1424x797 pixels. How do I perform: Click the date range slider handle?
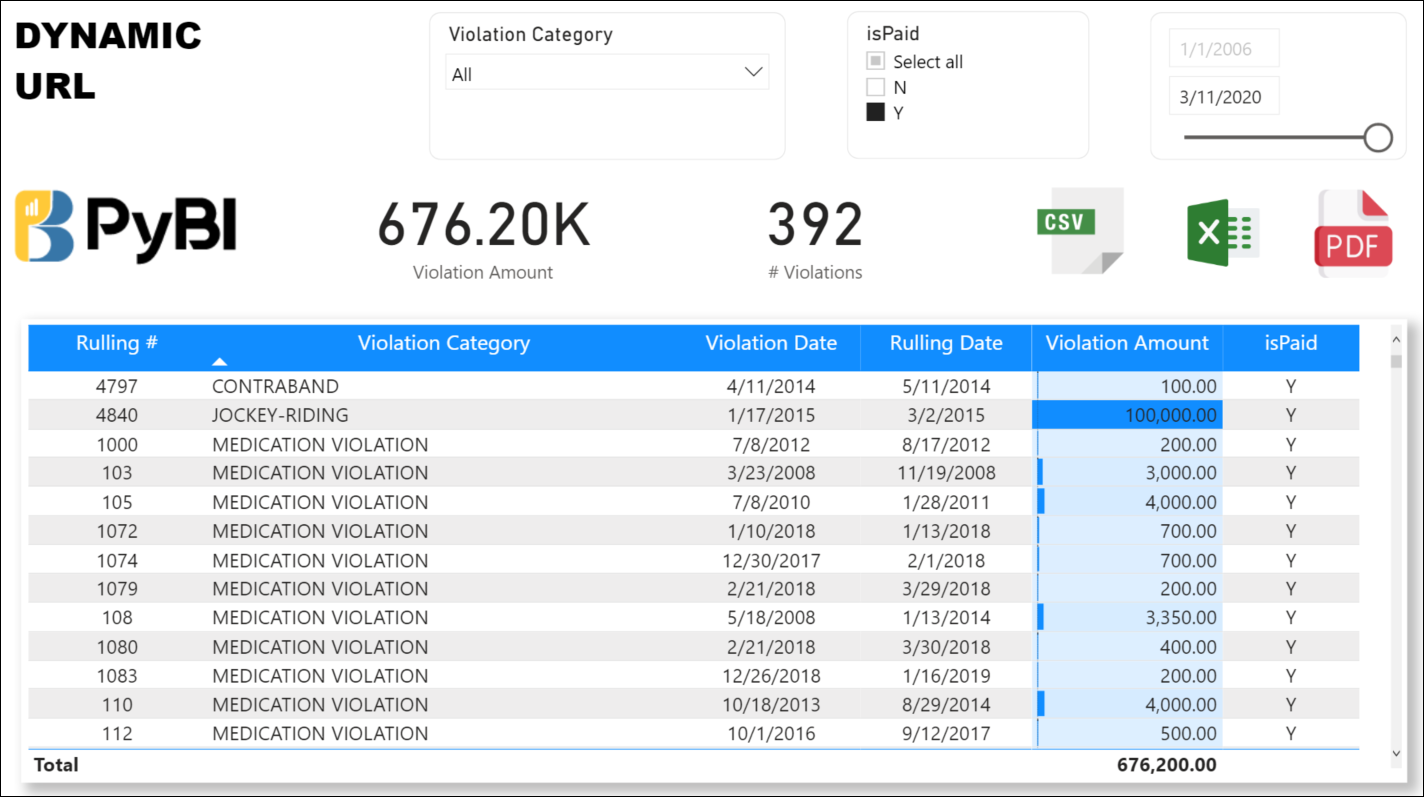click(x=1378, y=137)
